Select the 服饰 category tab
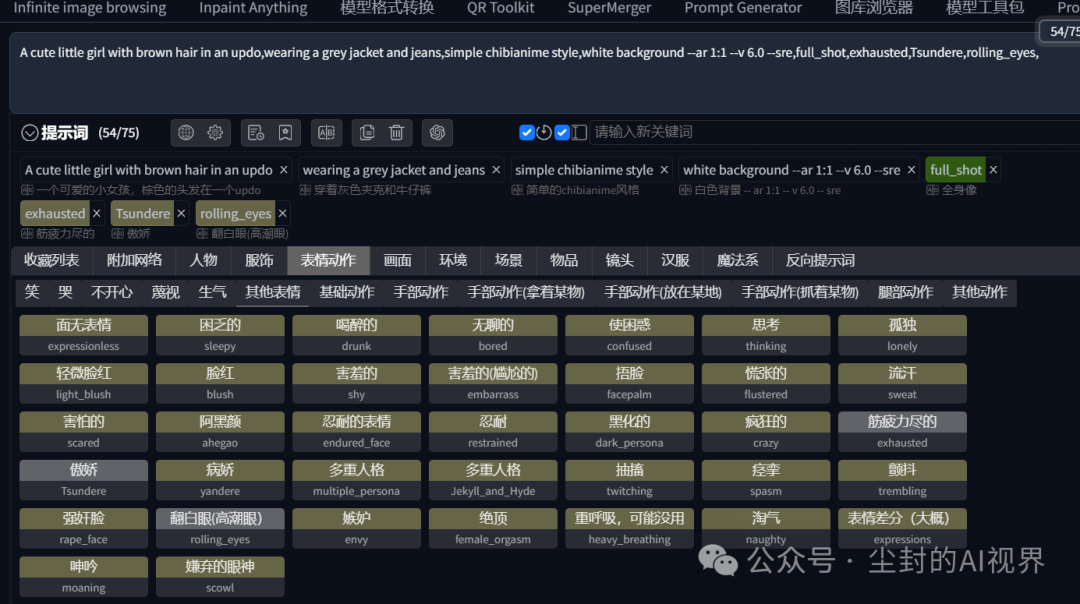 (x=259, y=260)
